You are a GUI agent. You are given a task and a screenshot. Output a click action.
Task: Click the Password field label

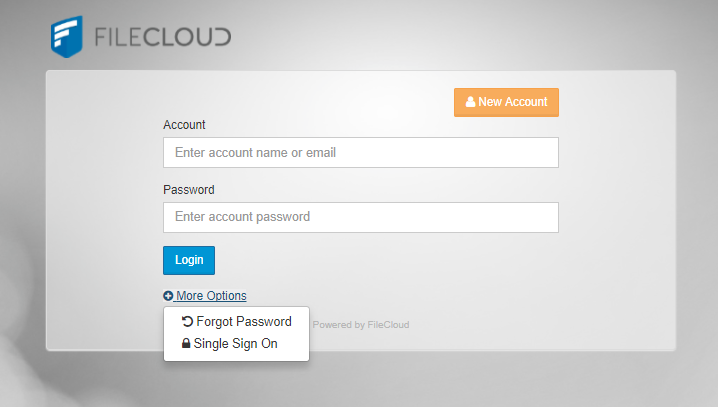[189, 190]
